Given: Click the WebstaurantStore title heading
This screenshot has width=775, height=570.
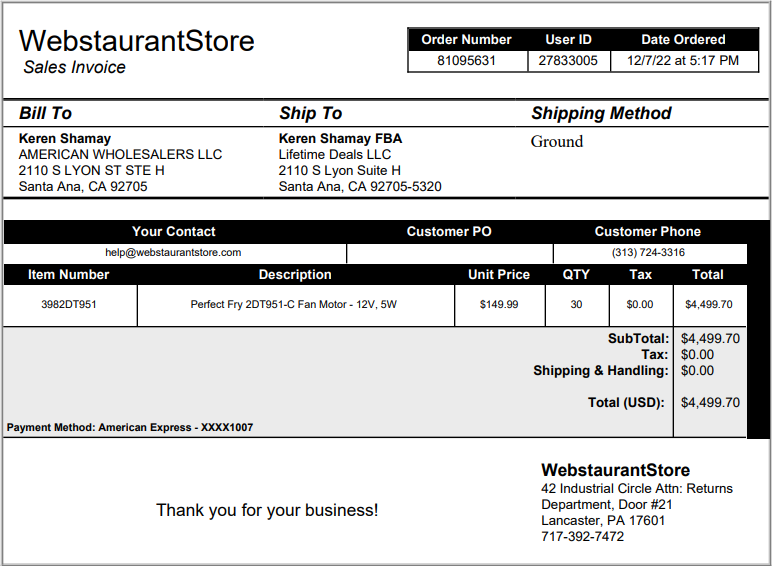Looking at the screenshot, I should coord(137,41).
